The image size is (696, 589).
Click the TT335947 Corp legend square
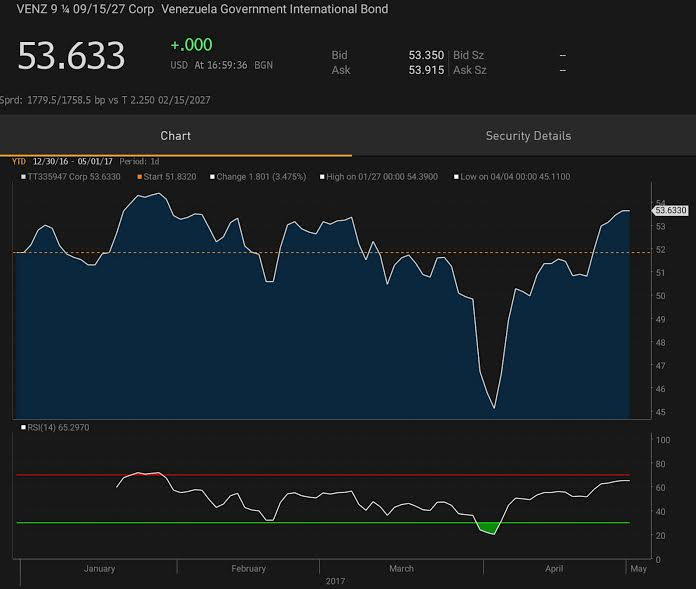click(24, 177)
